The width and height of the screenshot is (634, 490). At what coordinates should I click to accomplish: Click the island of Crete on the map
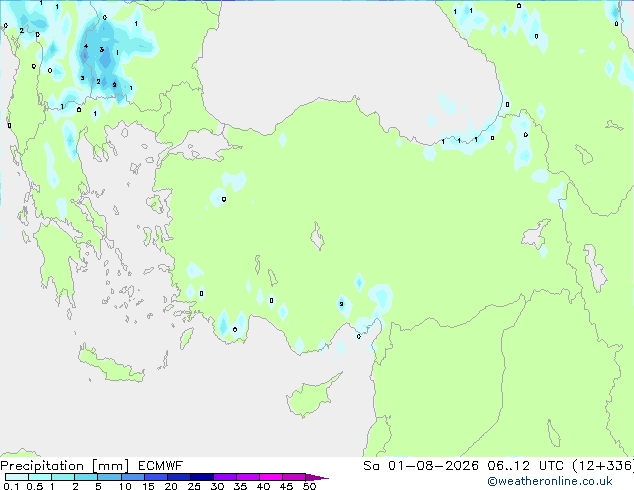111,365
